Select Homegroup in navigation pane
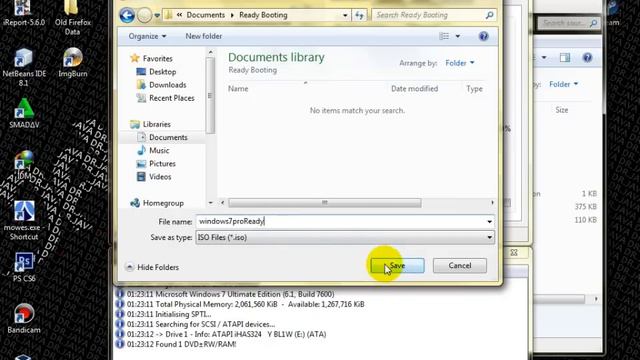Screen dimensions: 640x360 [x=163, y=203]
